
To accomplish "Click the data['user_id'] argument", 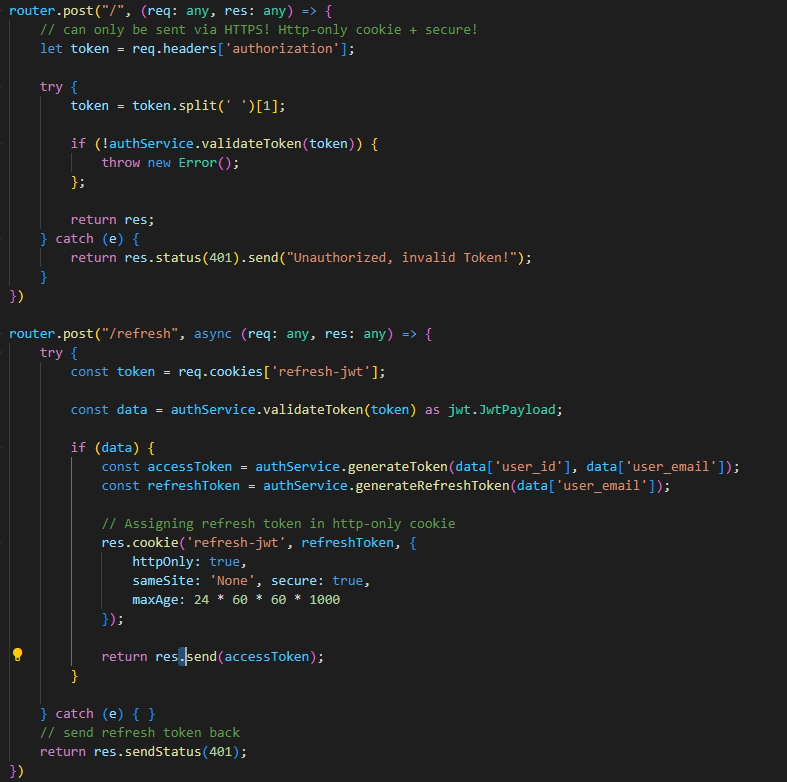I will coord(513,467).
